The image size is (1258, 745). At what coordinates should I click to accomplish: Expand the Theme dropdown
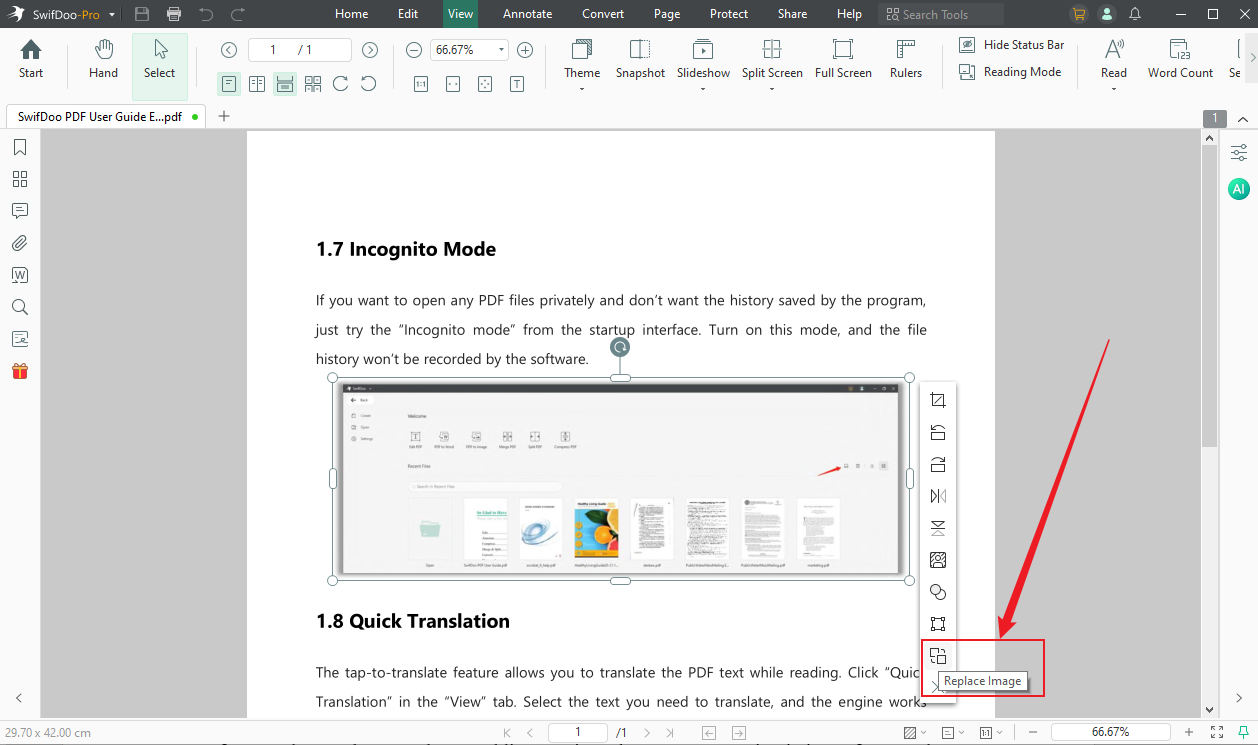point(582,89)
